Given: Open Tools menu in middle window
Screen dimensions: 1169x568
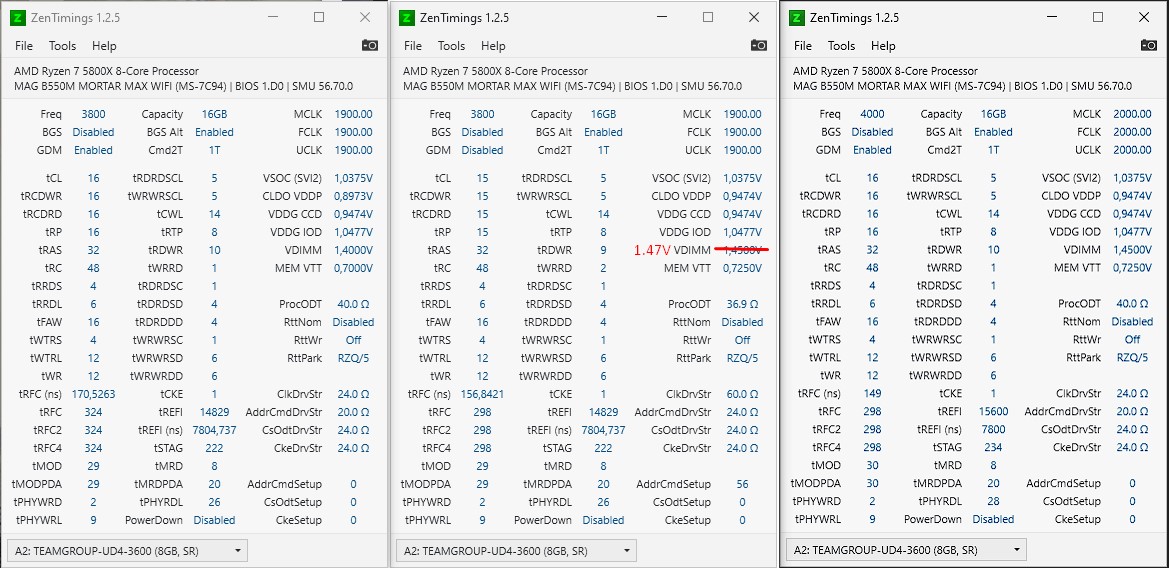Looking at the screenshot, I should click(451, 45).
